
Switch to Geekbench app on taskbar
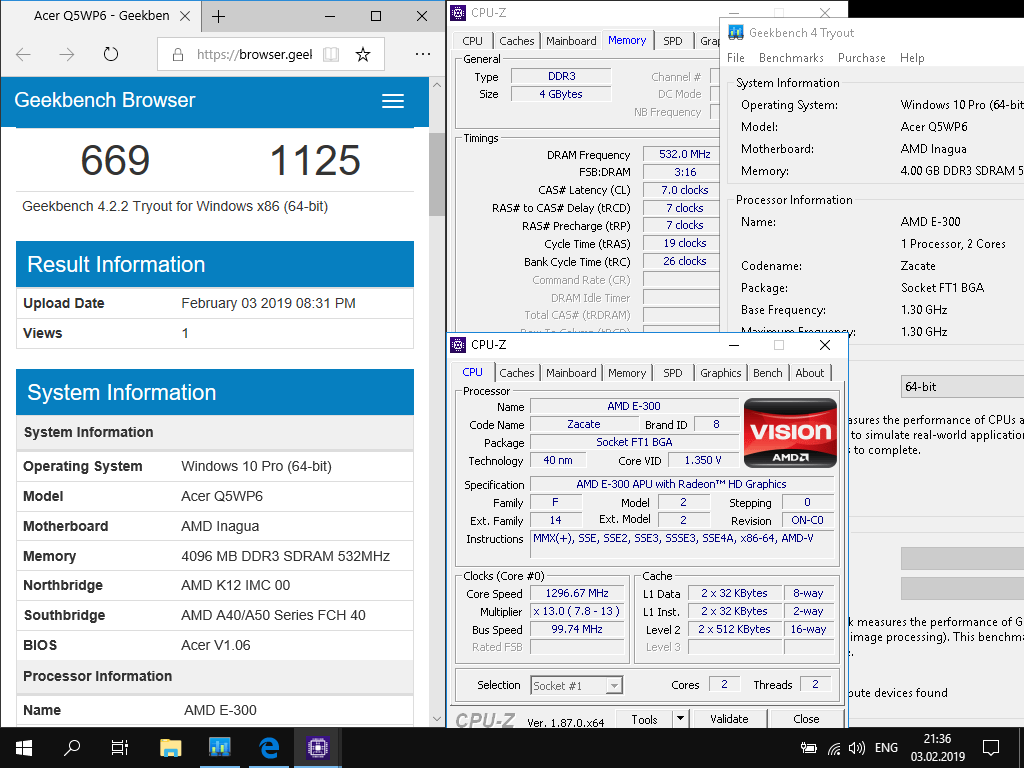(220, 747)
